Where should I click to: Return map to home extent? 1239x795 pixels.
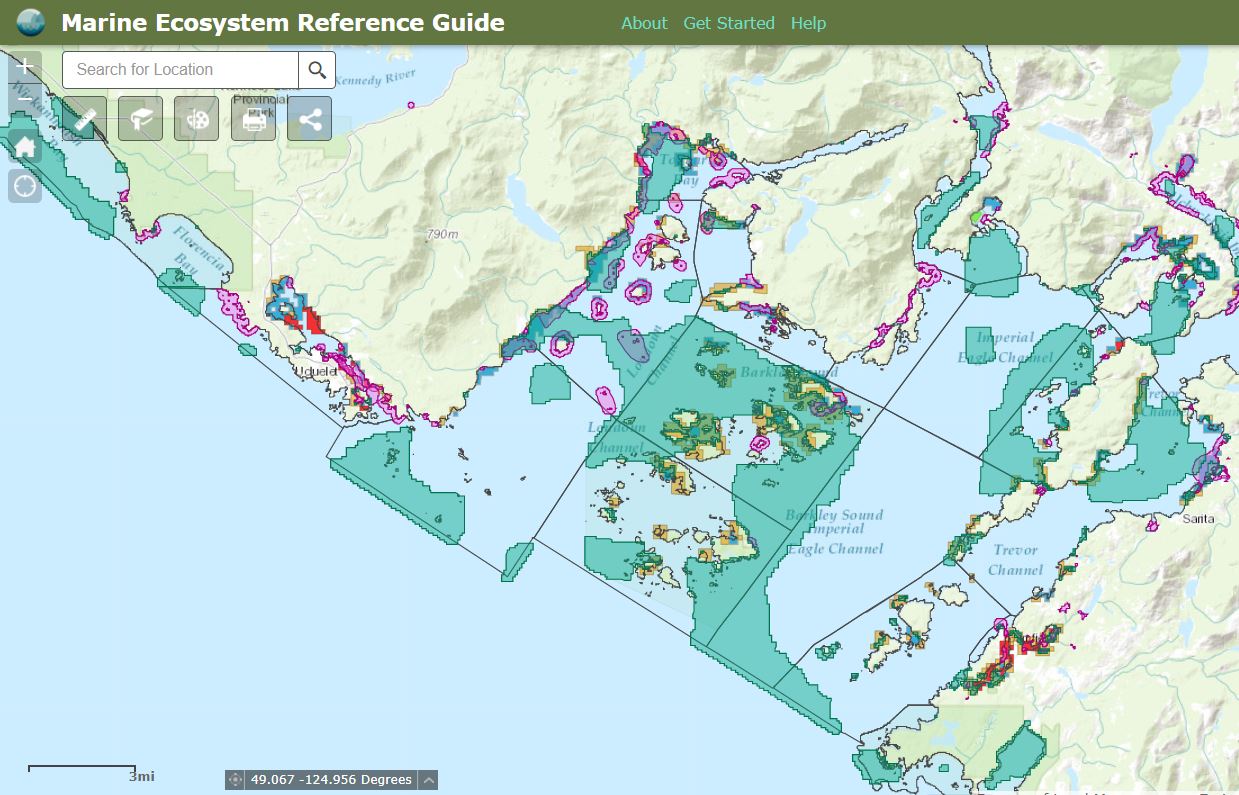point(25,147)
